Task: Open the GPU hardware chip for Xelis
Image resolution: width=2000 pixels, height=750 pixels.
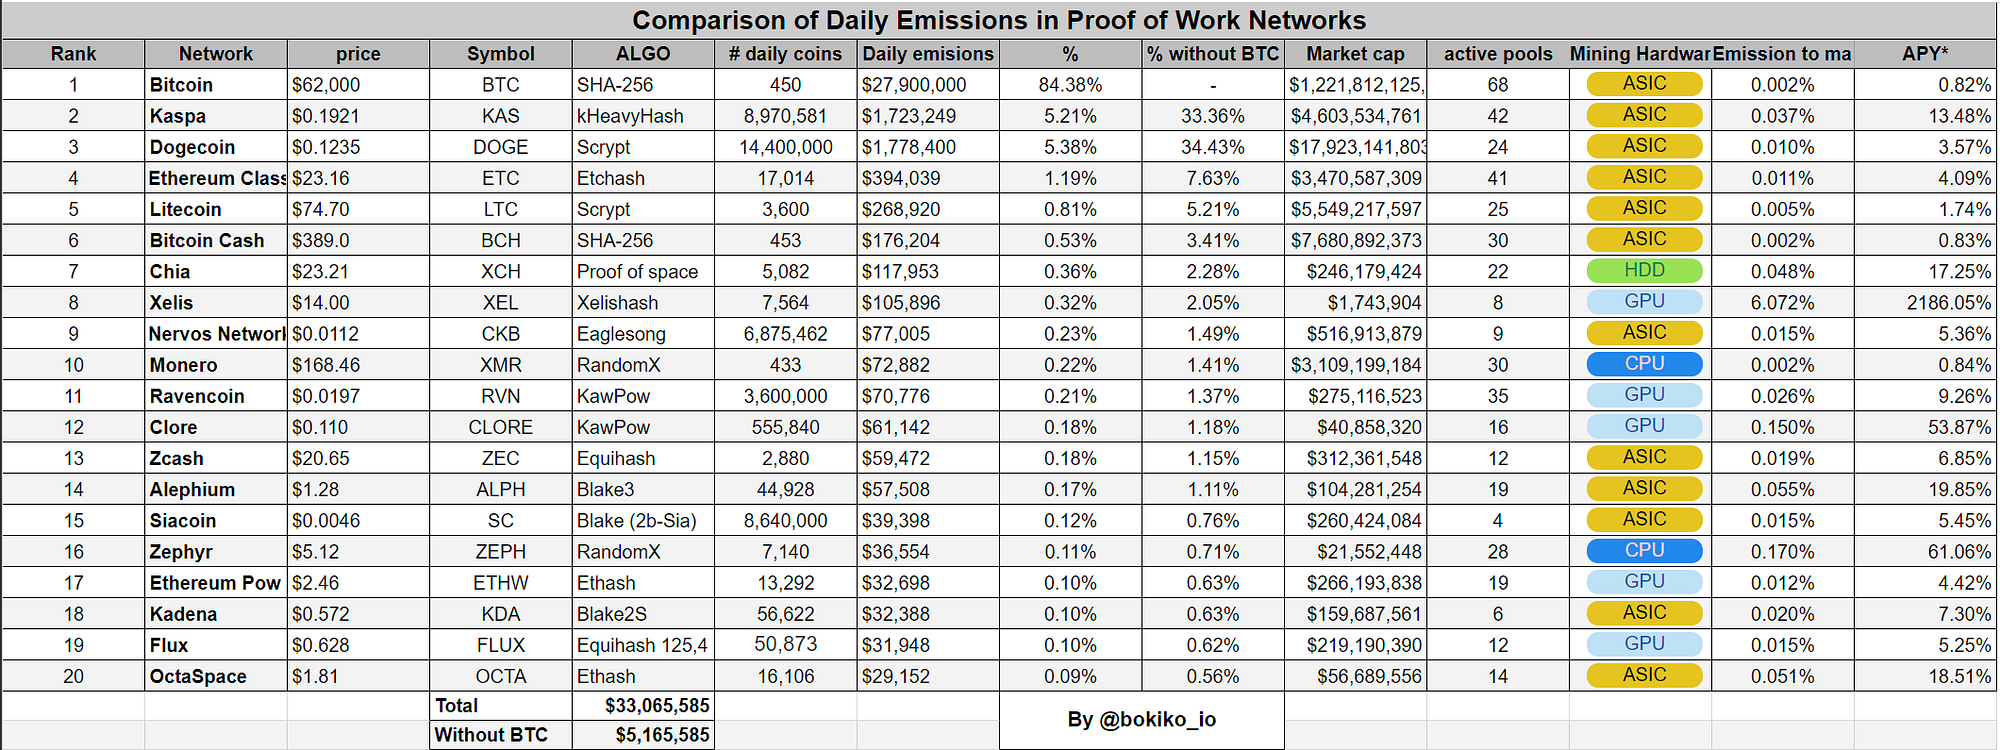Action: tap(1644, 302)
